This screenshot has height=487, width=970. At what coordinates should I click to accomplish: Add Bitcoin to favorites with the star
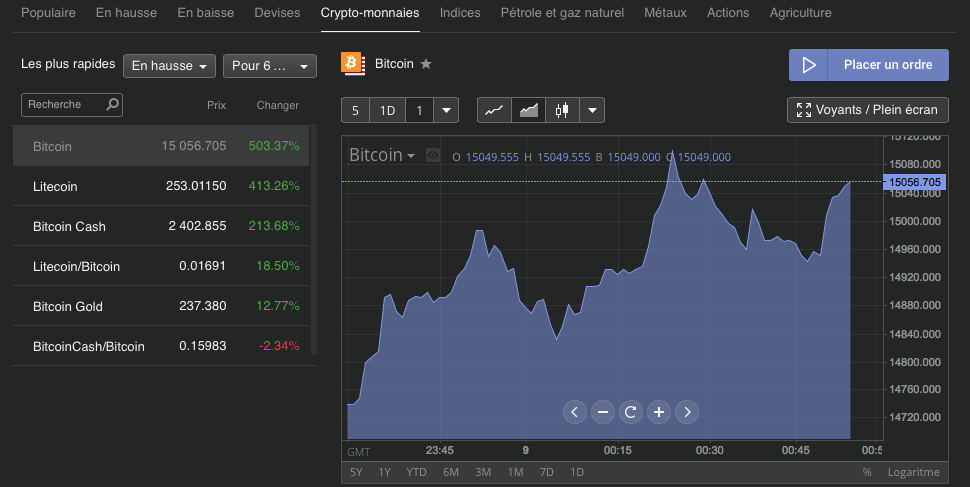click(426, 64)
